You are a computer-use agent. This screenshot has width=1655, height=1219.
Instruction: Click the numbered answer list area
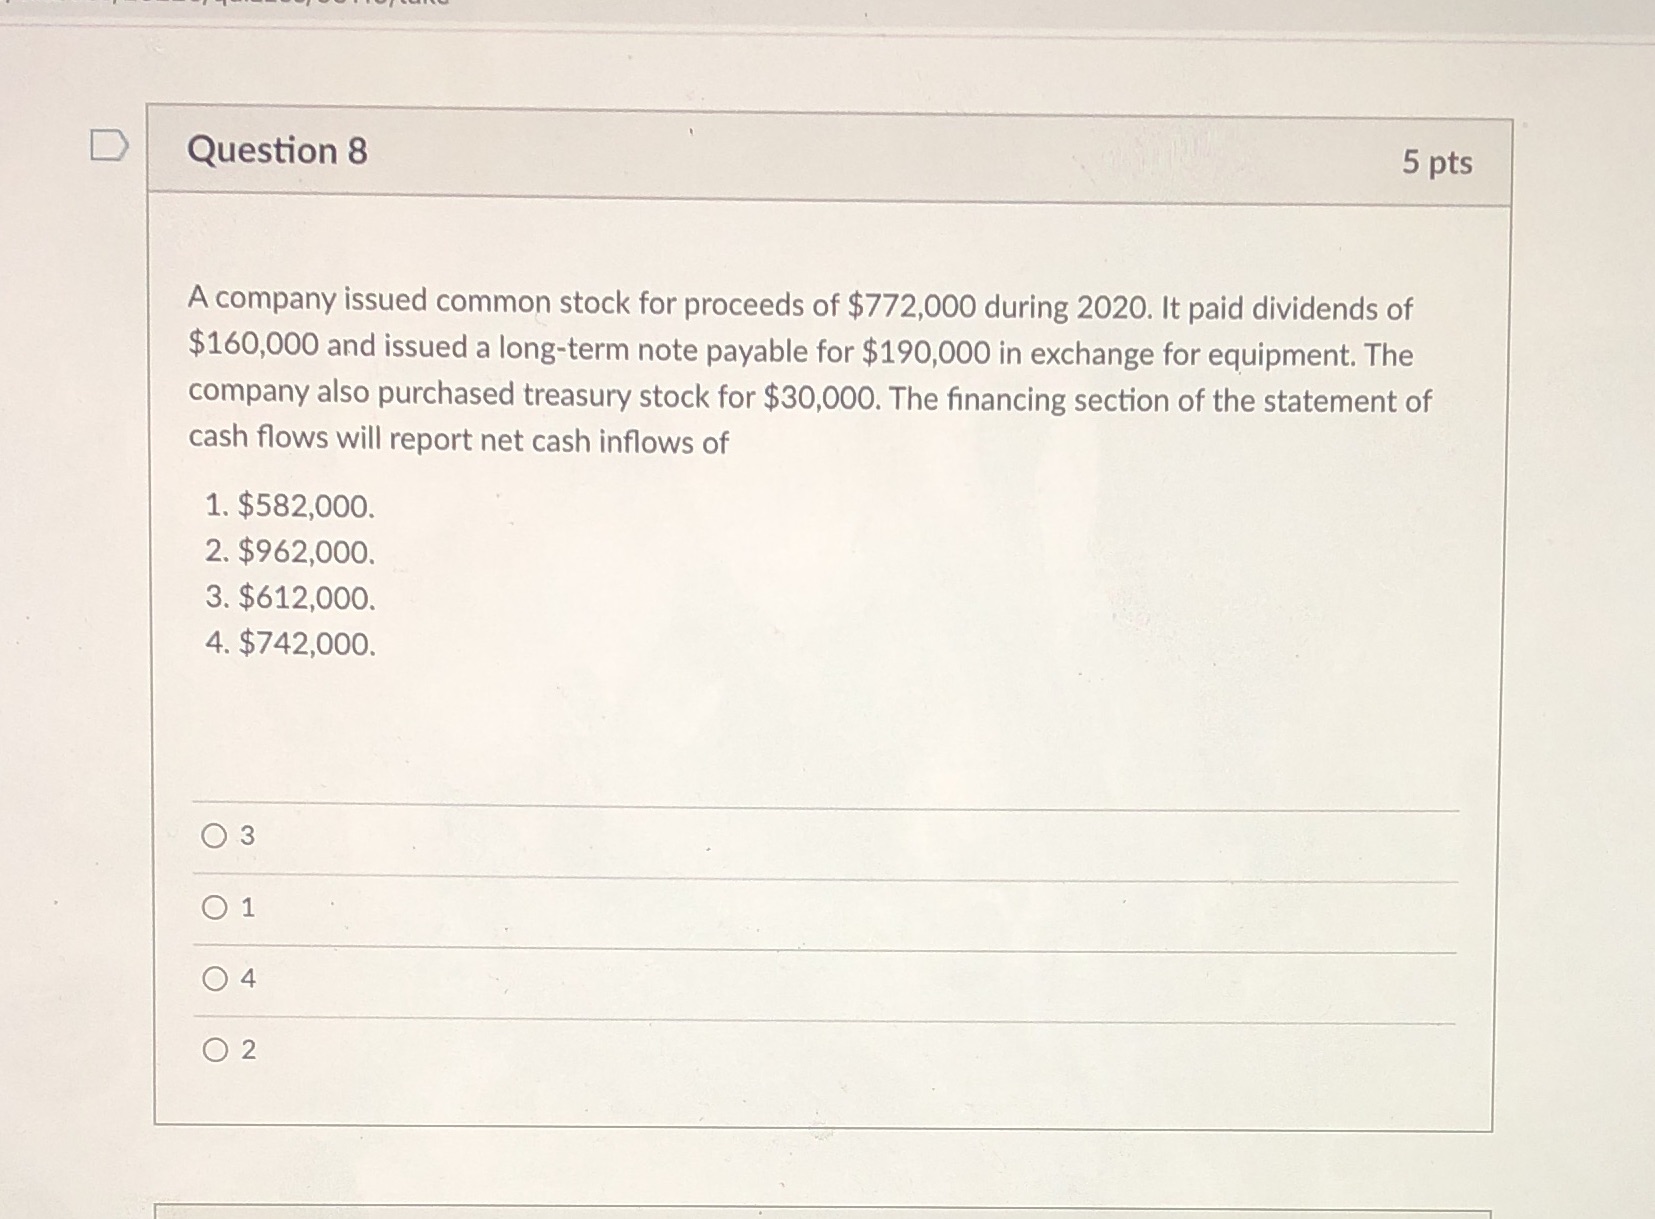(290, 575)
